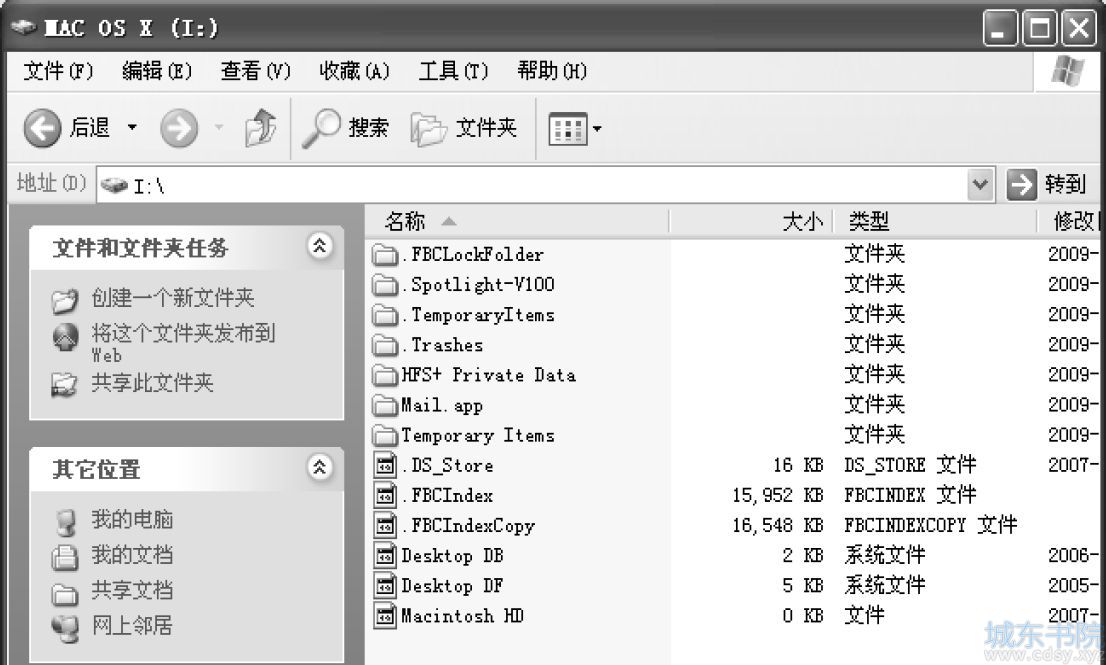This screenshot has width=1106, height=665.
Task: Click the Network Places icon in sidebar
Action: (x=66, y=628)
